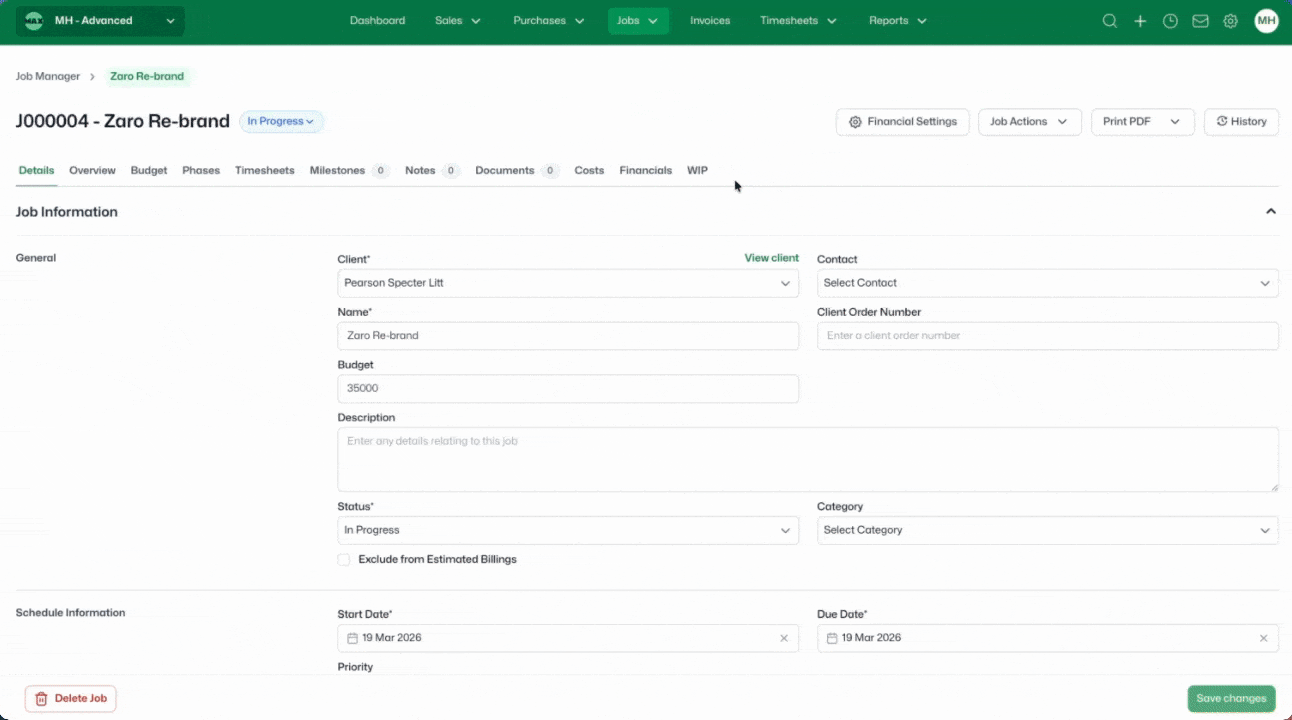Screen dimensions: 1292x720
Task: Open the Client dropdown
Action: [567, 283]
